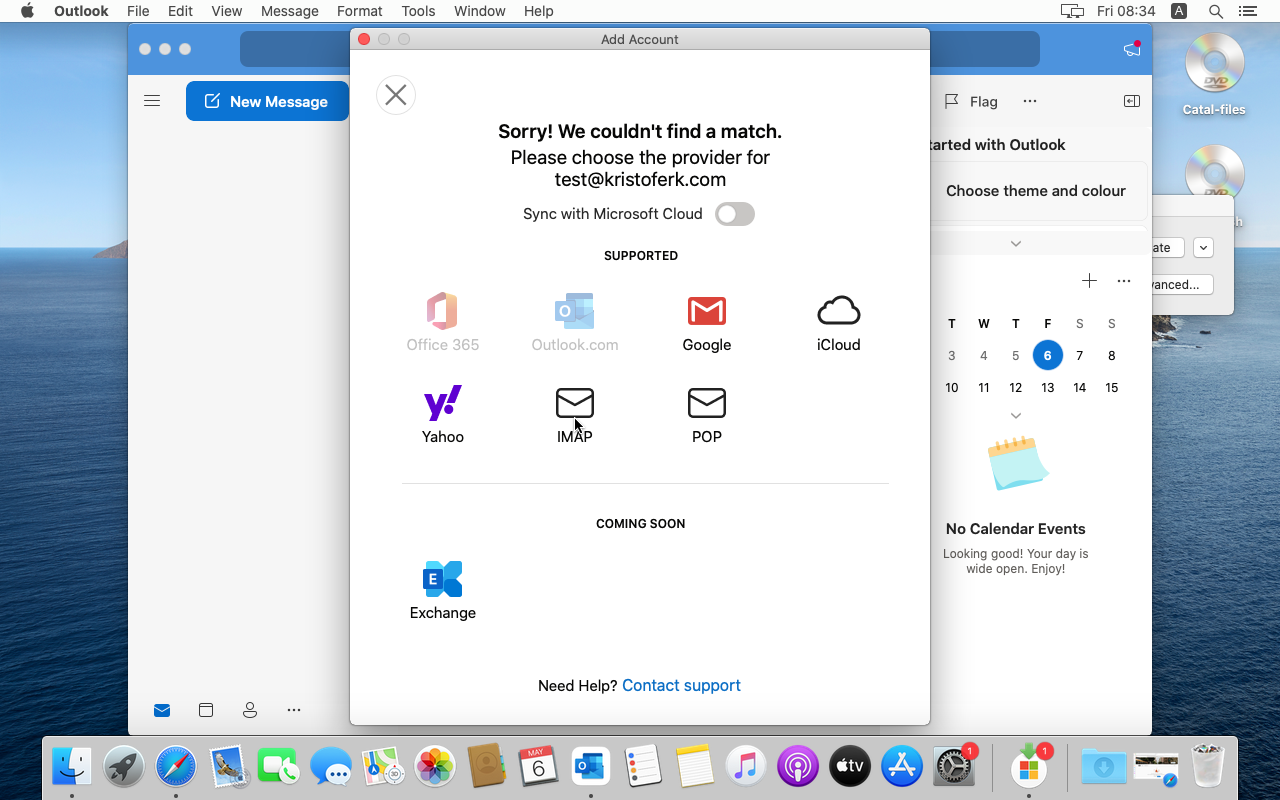Choose POP account type
Image resolution: width=1280 pixels, height=800 pixels.
tap(706, 404)
